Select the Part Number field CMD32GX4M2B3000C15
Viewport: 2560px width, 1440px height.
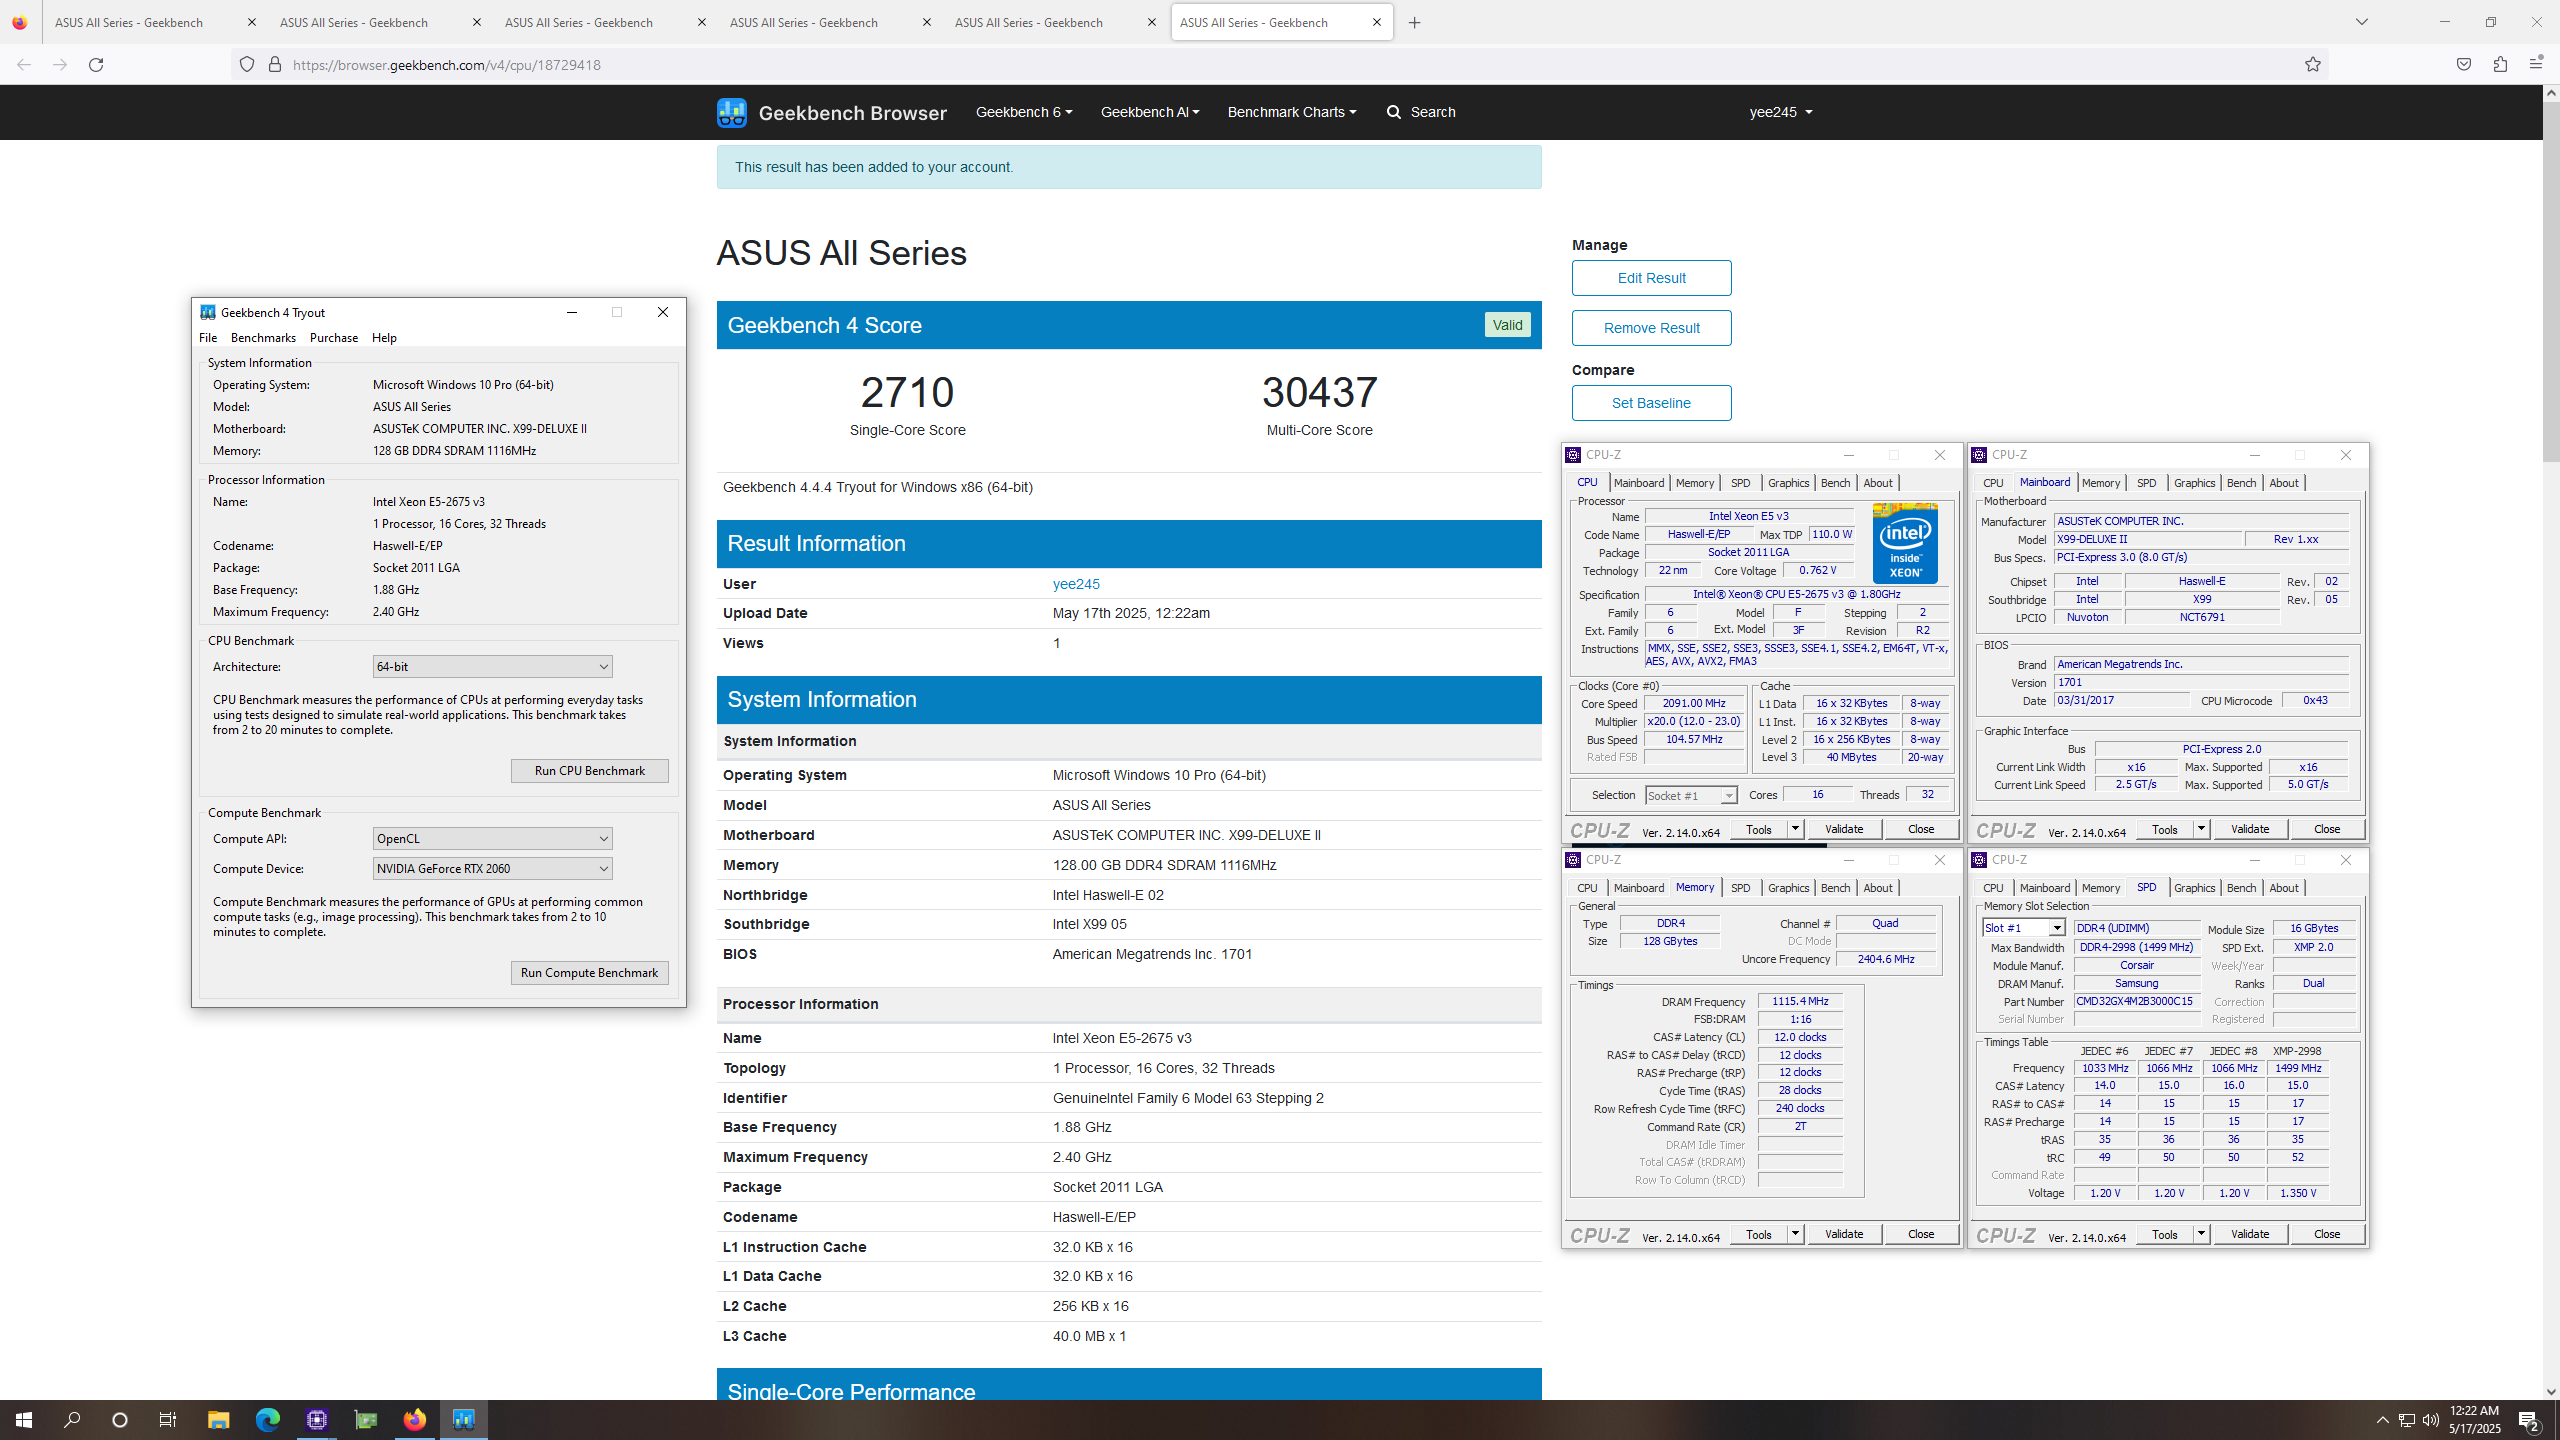click(2136, 1002)
